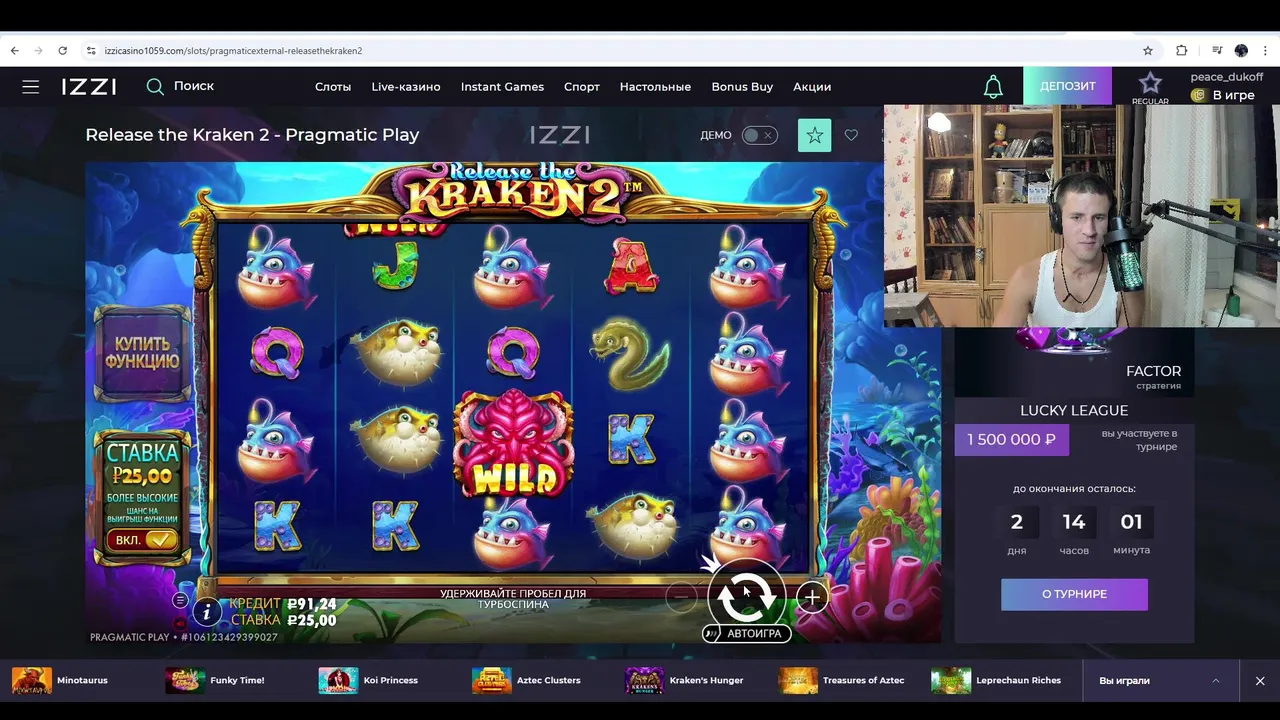The height and width of the screenshot is (720, 1280).
Task: Open Bonus Buy section
Action: [x=742, y=87]
